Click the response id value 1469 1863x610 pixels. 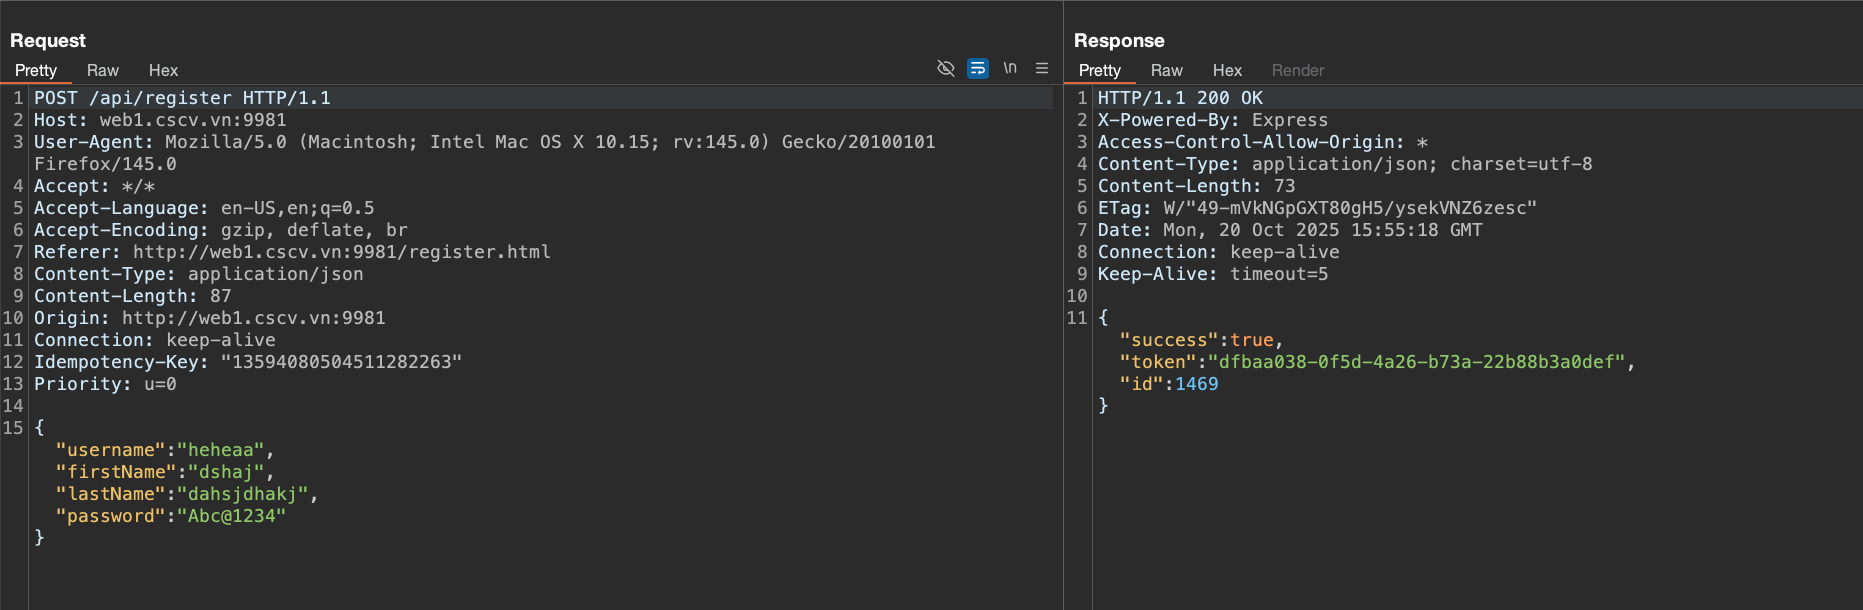(1196, 384)
